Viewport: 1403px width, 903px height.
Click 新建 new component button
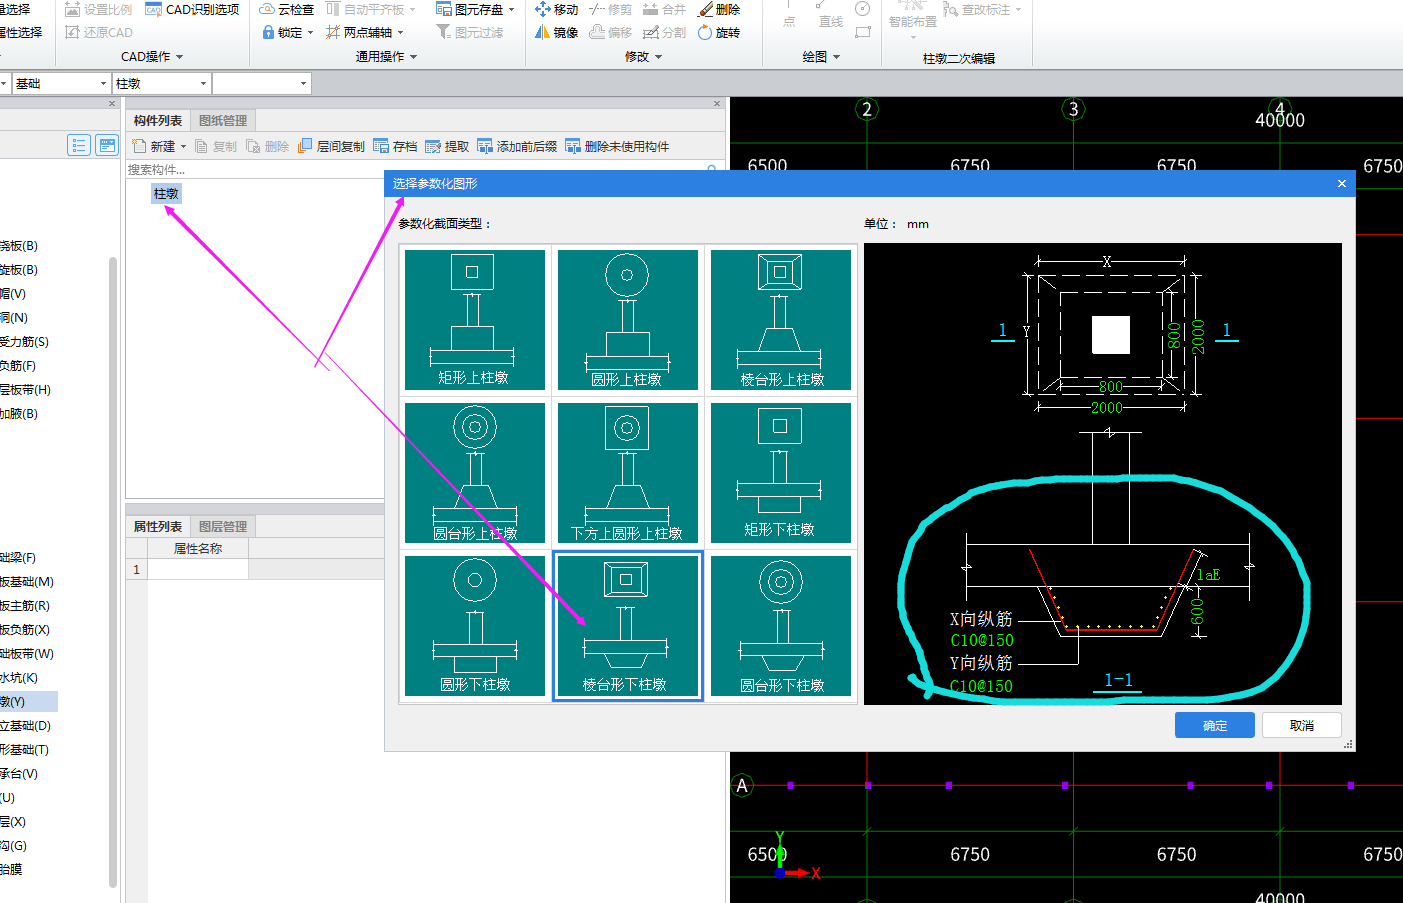click(154, 146)
